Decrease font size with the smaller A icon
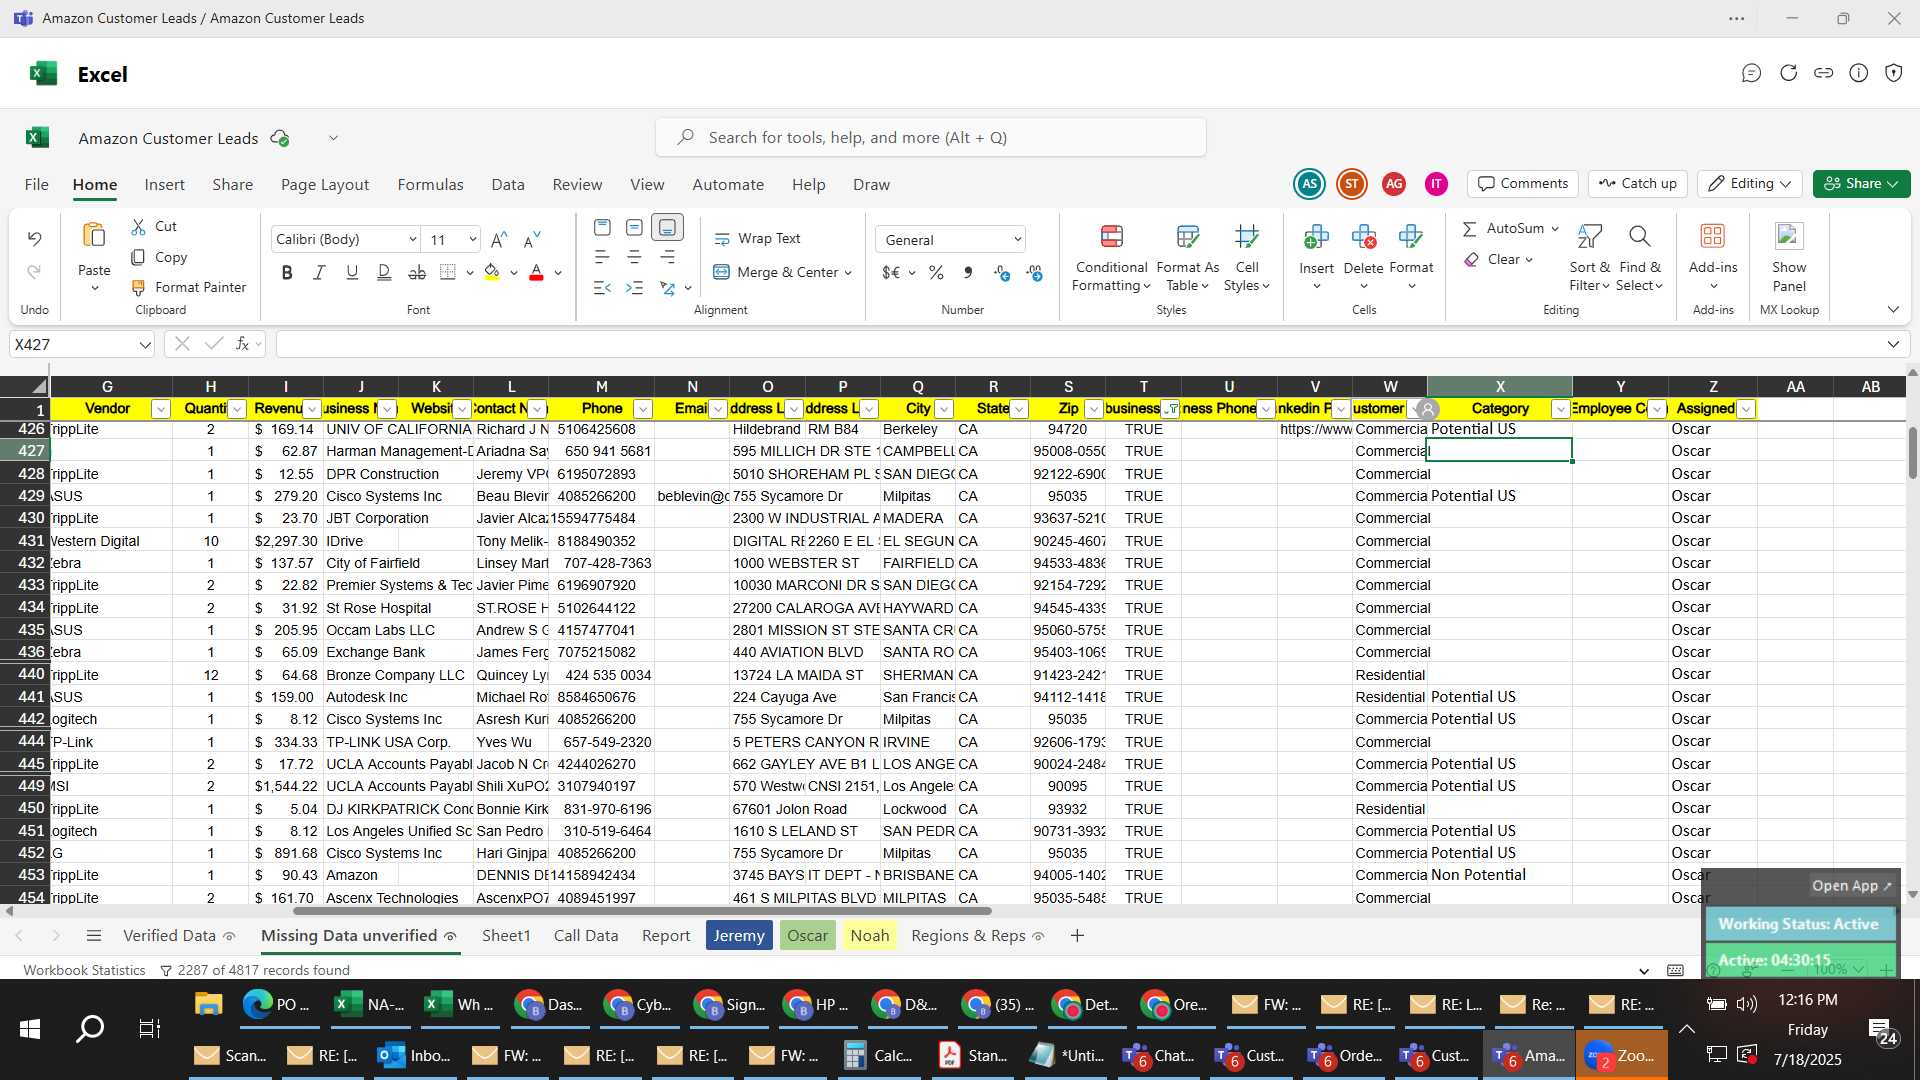1920x1080 pixels. 532,239
